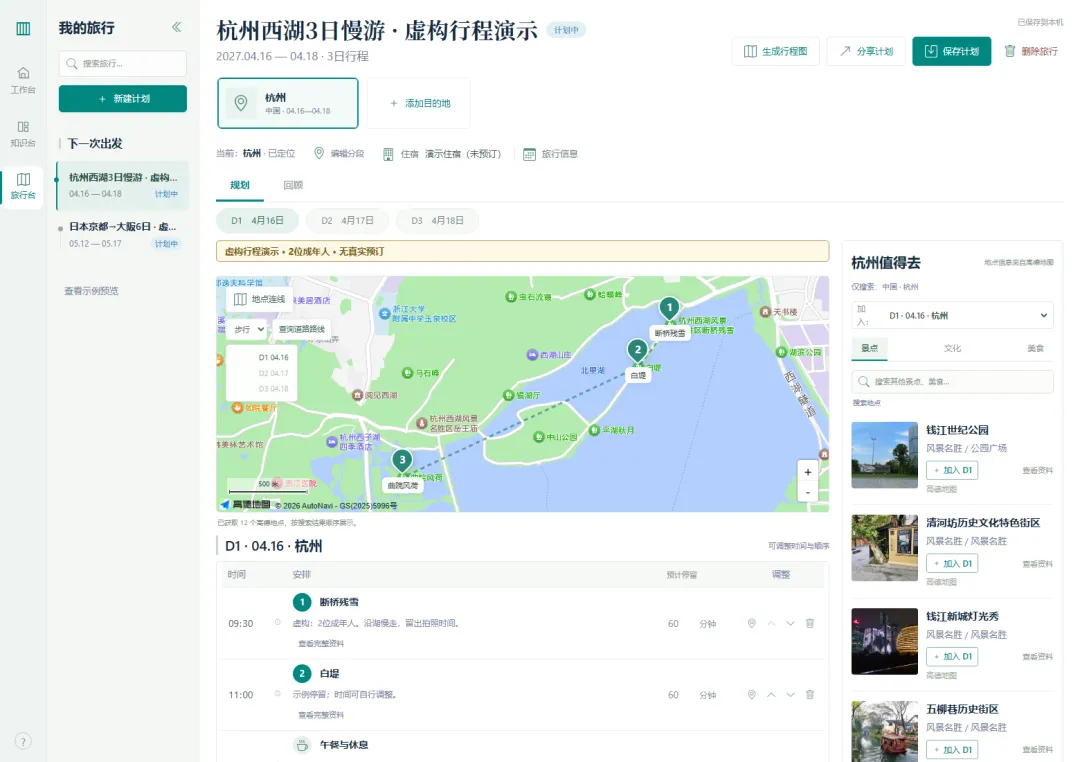
Task: Switch to the 文化 category tab
Action: (x=952, y=349)
